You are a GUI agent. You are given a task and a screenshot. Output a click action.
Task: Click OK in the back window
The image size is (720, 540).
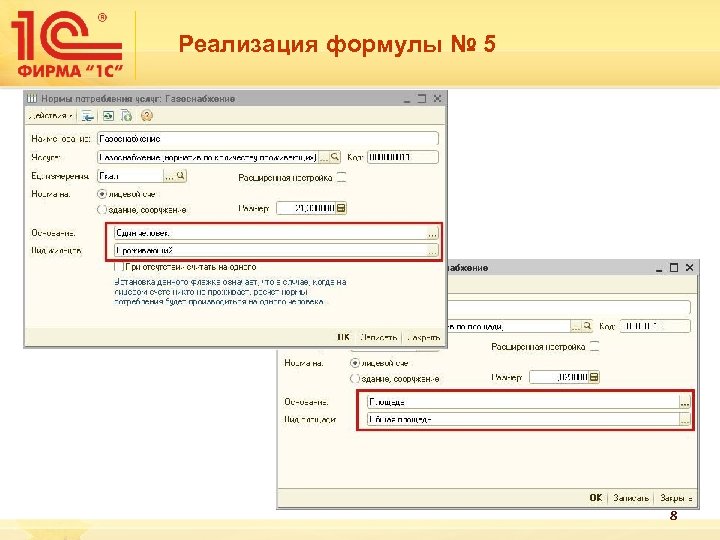pyautogui.click(x=596, y=498)
